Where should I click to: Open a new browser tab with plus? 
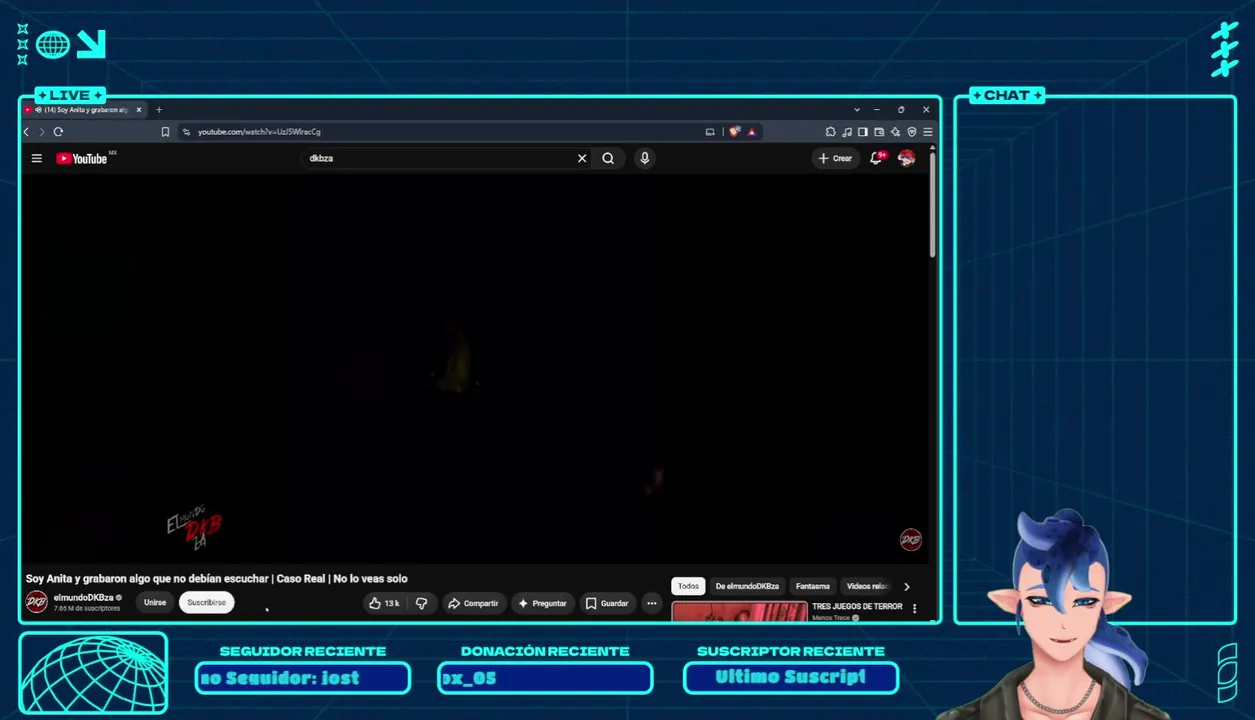click(159, 110)
